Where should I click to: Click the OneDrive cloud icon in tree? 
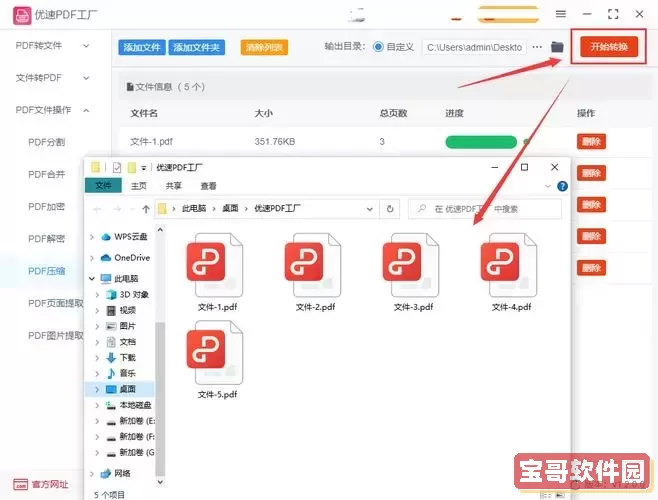point(106,258)
